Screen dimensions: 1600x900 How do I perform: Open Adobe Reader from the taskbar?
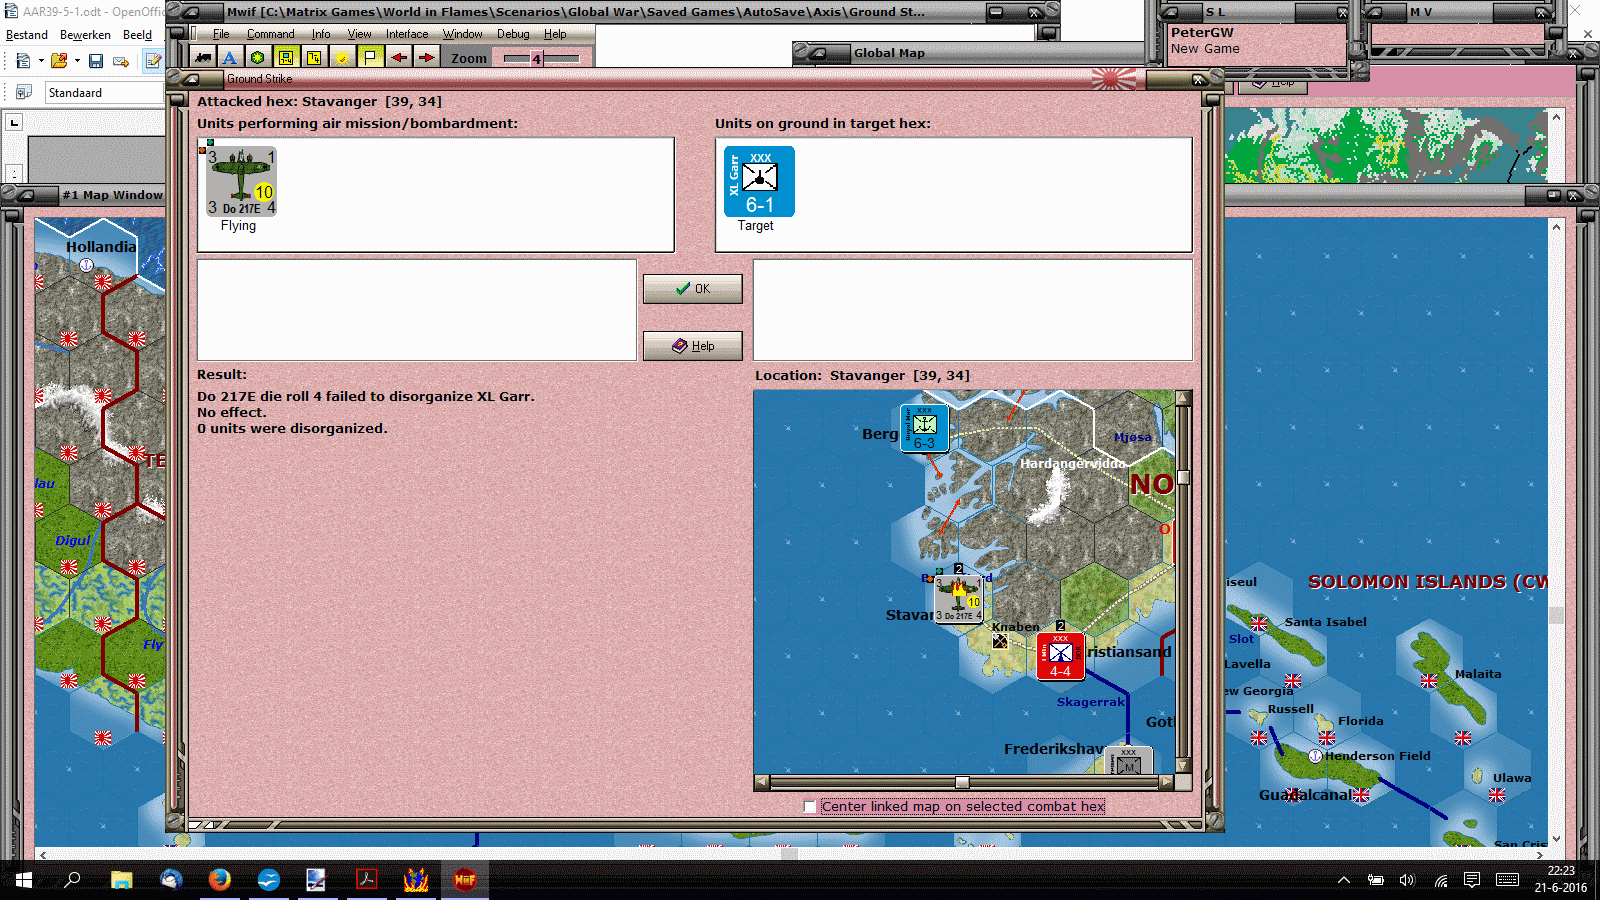[x=366, y=880]
